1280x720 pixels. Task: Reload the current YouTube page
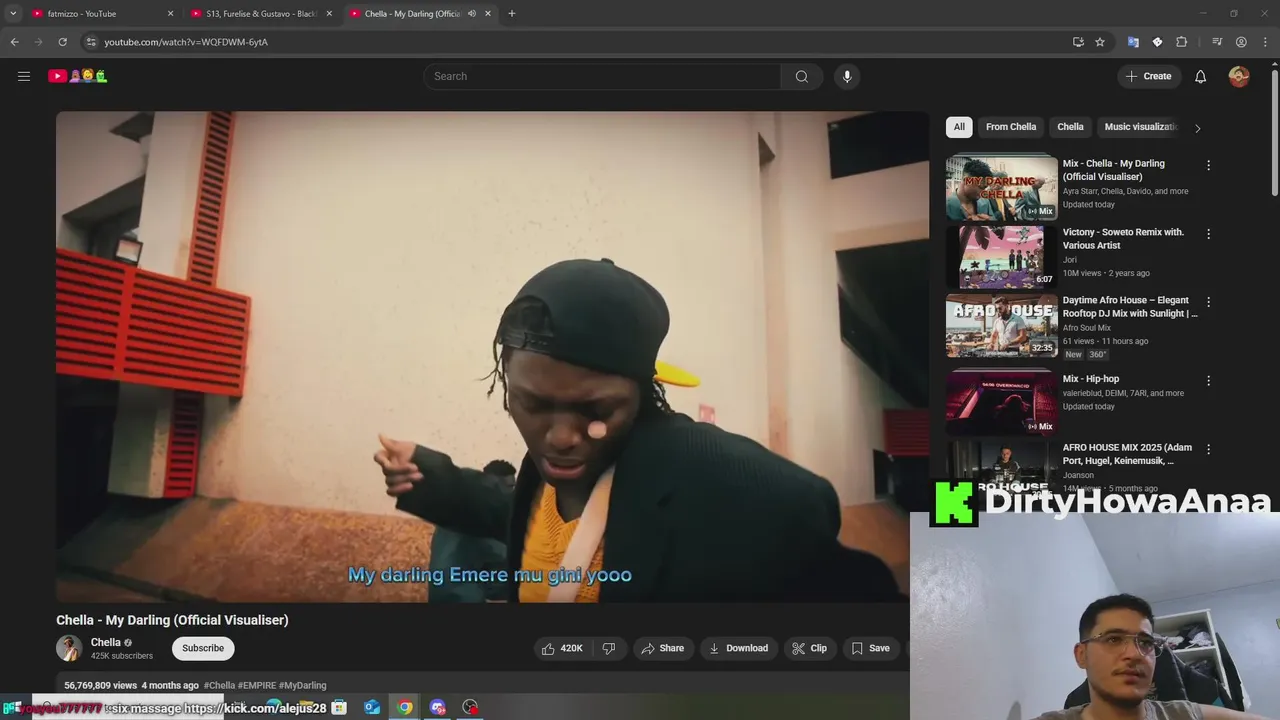click(62, 42)
